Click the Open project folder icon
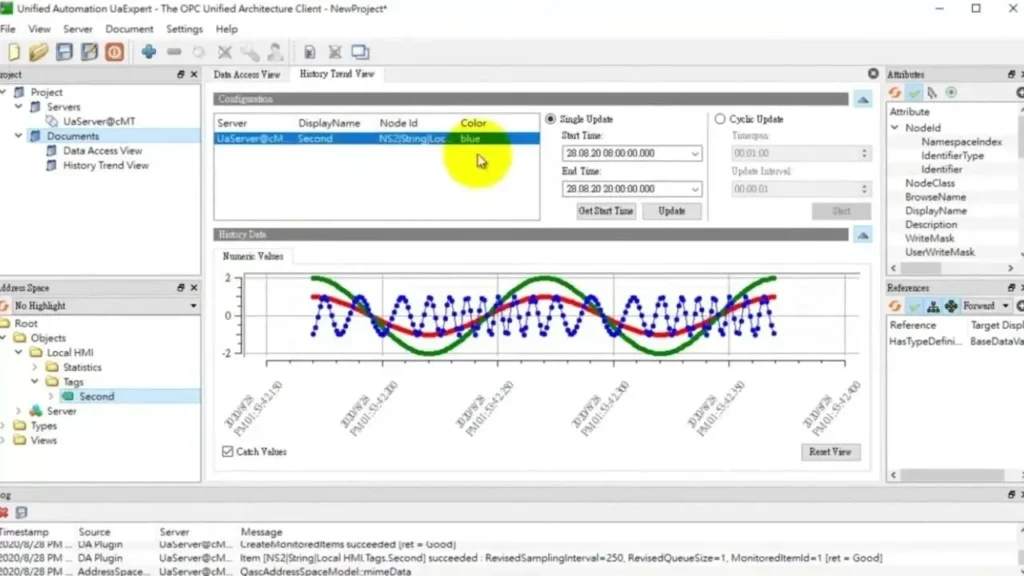This screenshot has height=576, width=1024. pyautogui.click(x=38, y=52)
